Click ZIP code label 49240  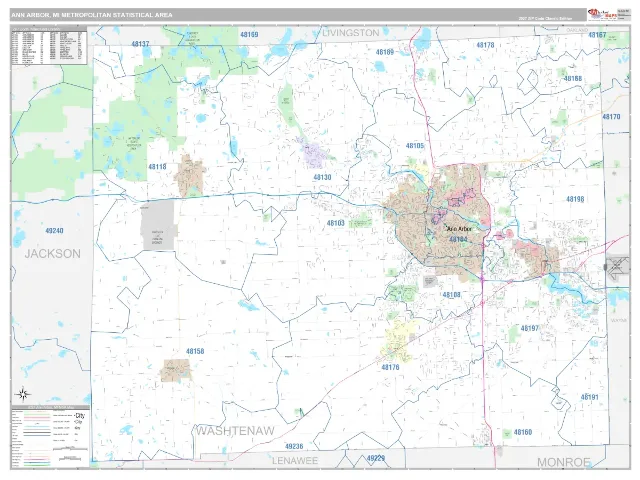(54, 231)
